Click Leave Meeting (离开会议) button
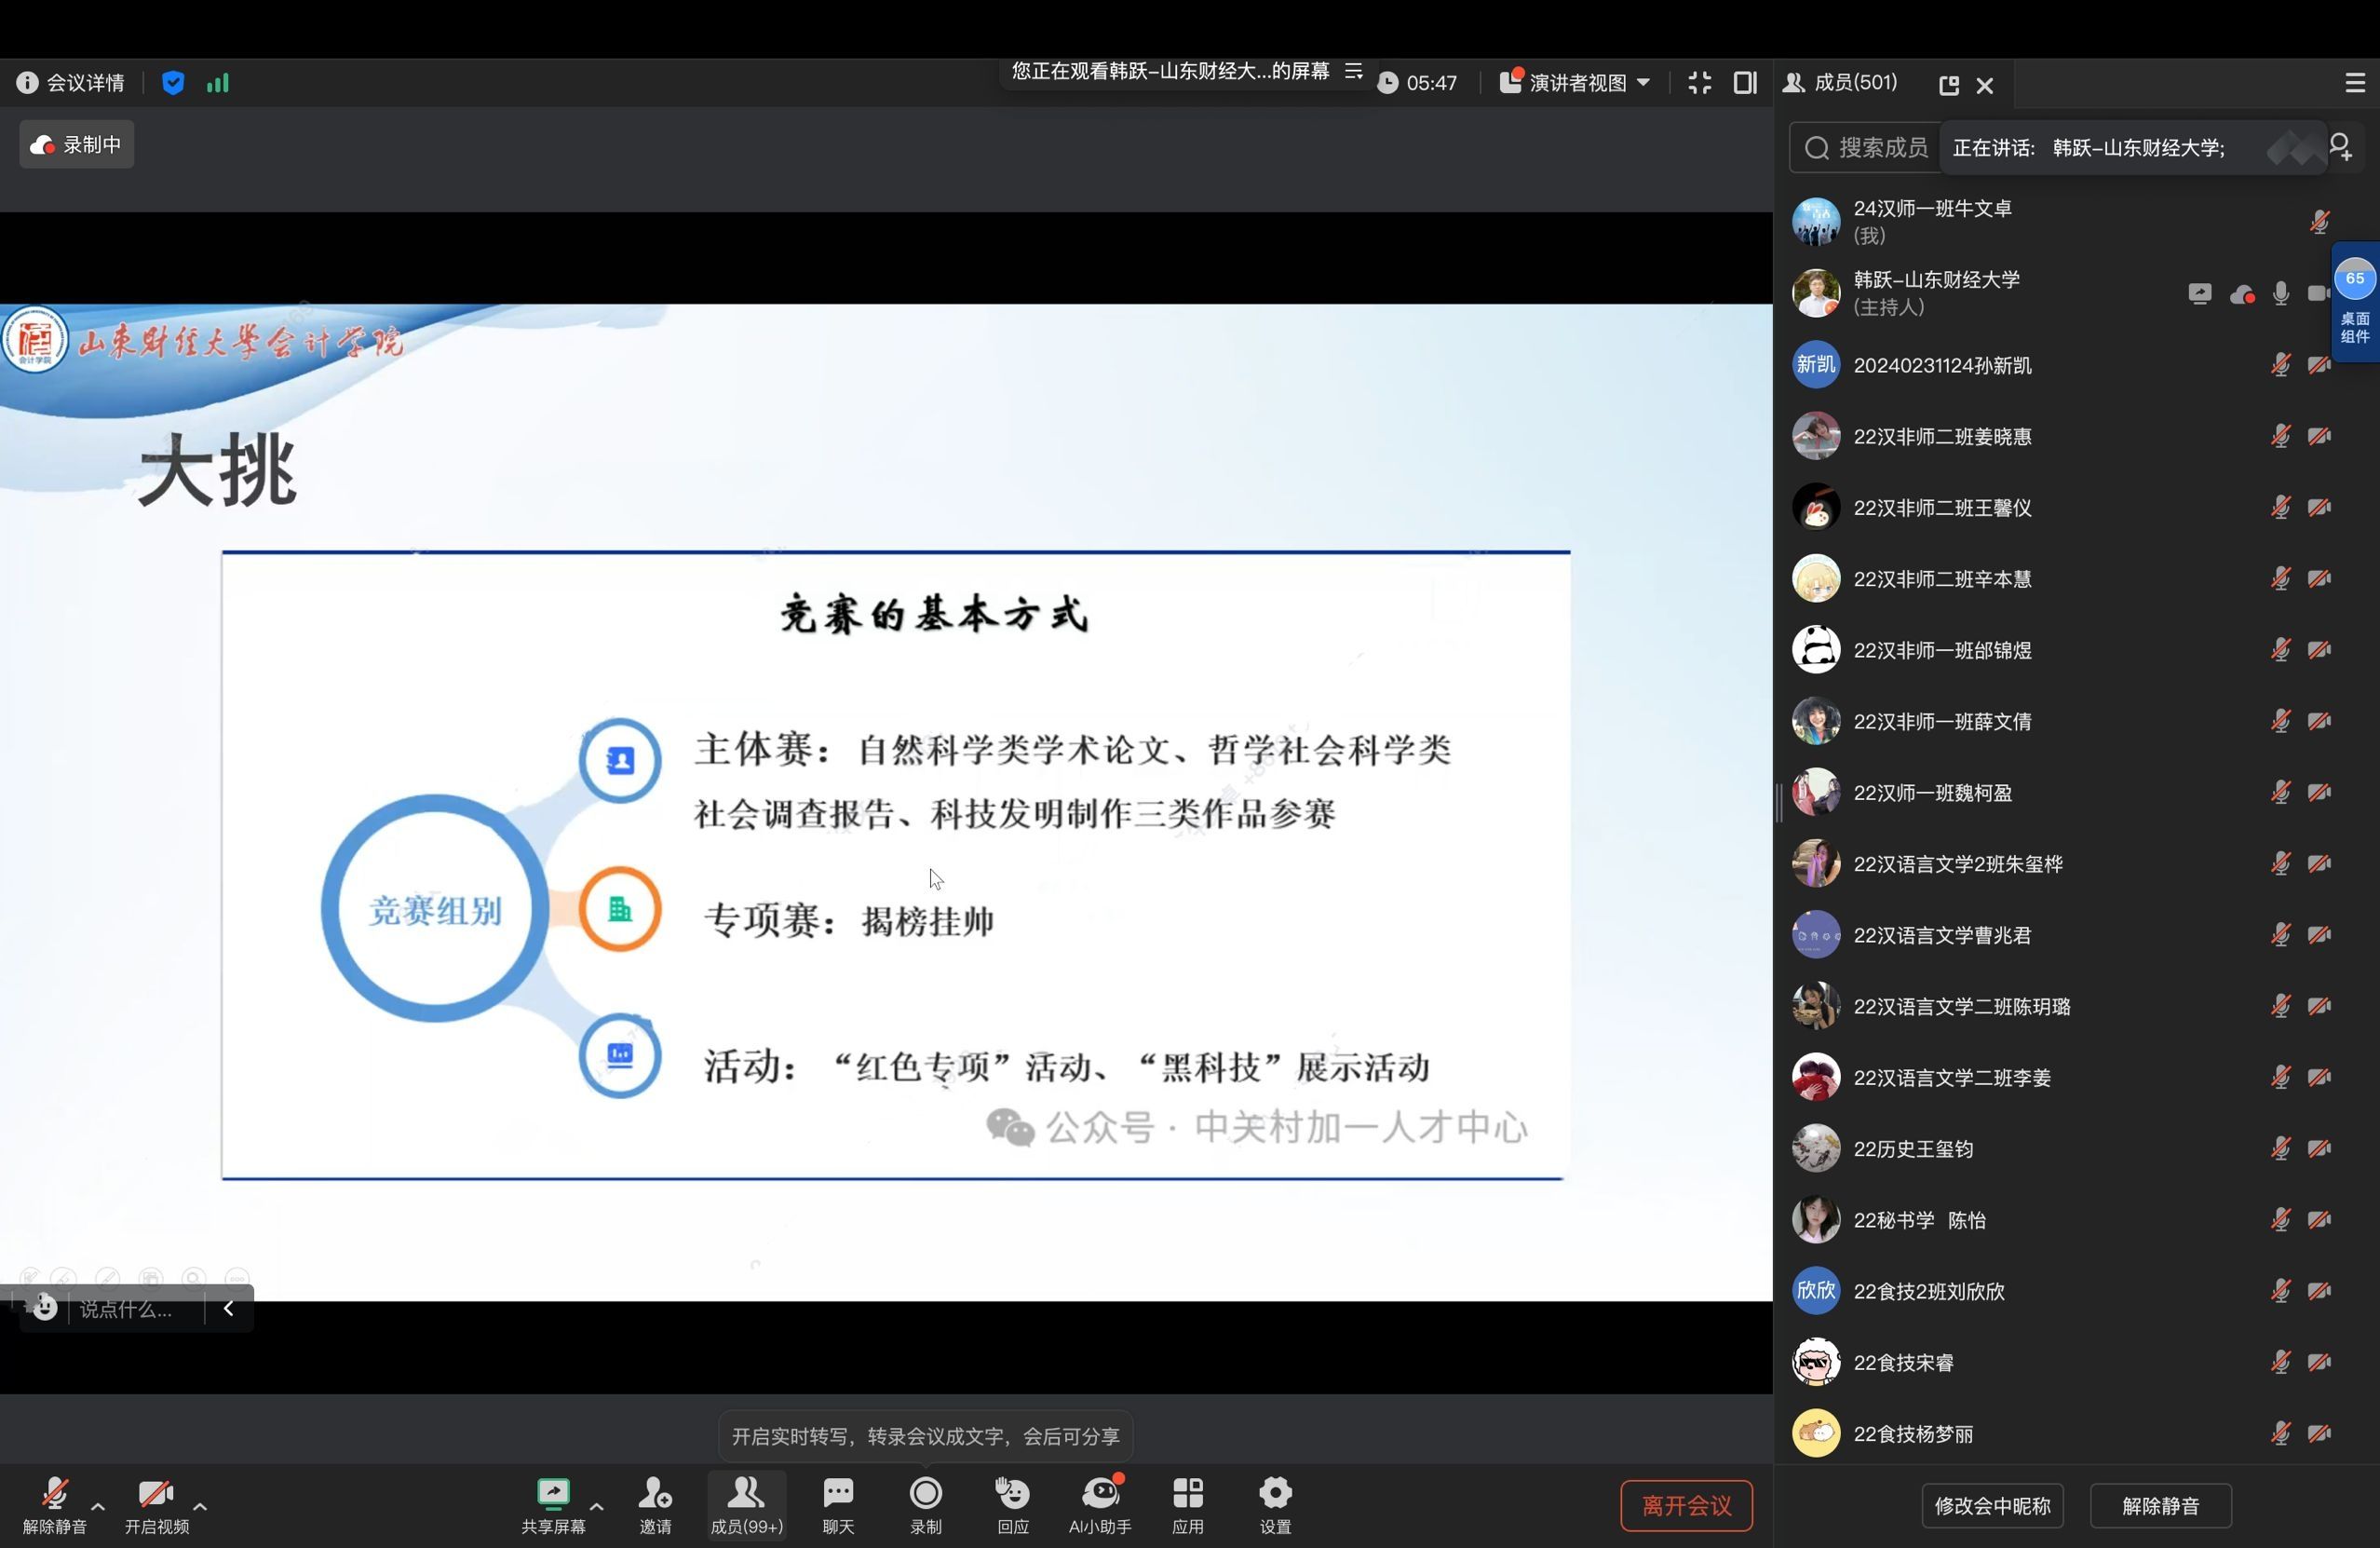Viewport: 2380px width, 1548px height. 1686,1505
